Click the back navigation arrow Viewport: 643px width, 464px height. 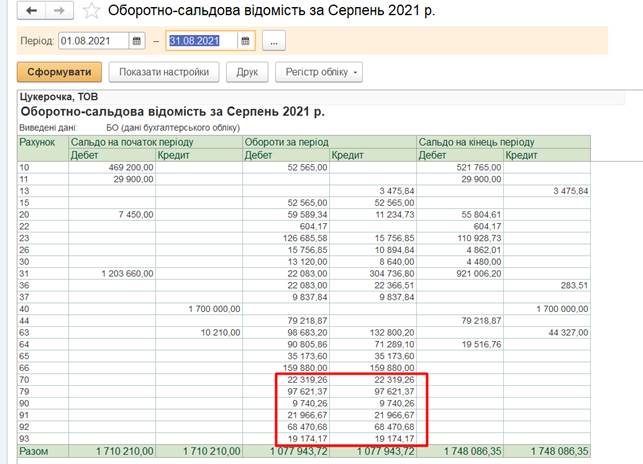coord(31,11)
